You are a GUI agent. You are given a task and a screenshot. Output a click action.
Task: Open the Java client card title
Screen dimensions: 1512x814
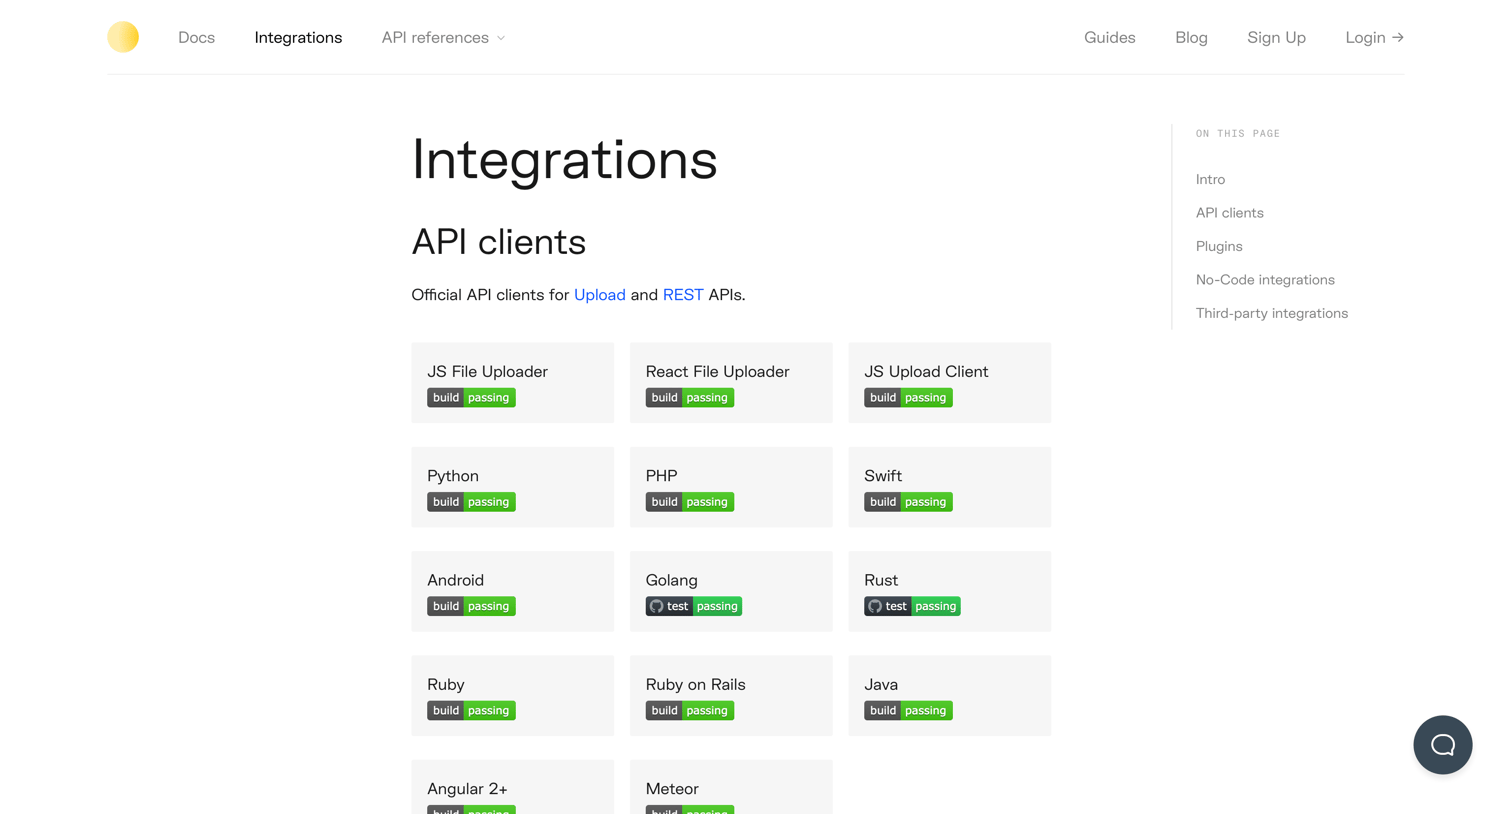tap(881, 685)
